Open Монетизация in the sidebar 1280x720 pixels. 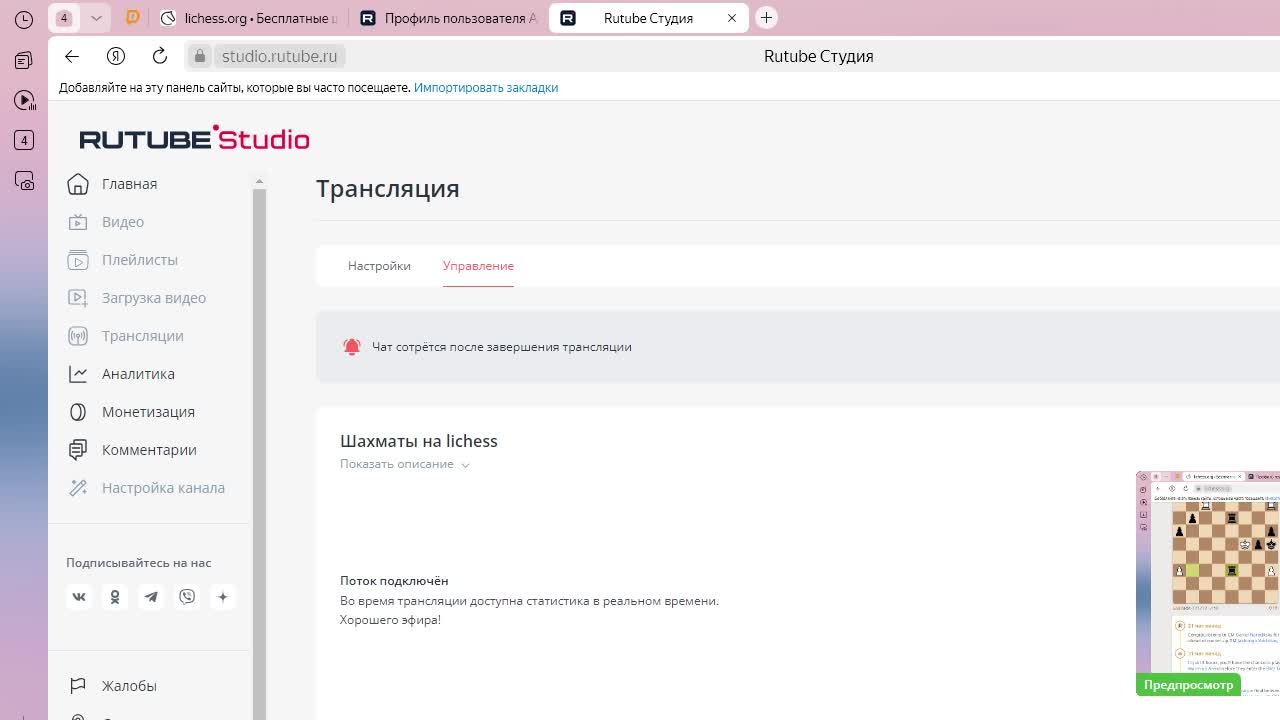pos(148,412)
